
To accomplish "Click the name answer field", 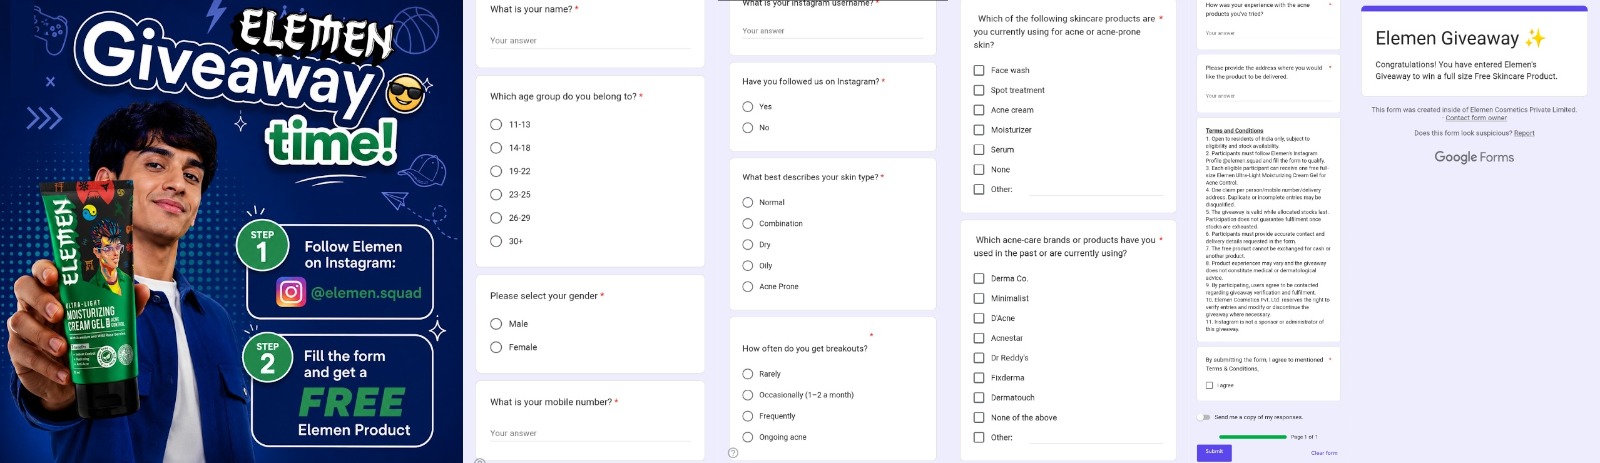I will point(590,41).
